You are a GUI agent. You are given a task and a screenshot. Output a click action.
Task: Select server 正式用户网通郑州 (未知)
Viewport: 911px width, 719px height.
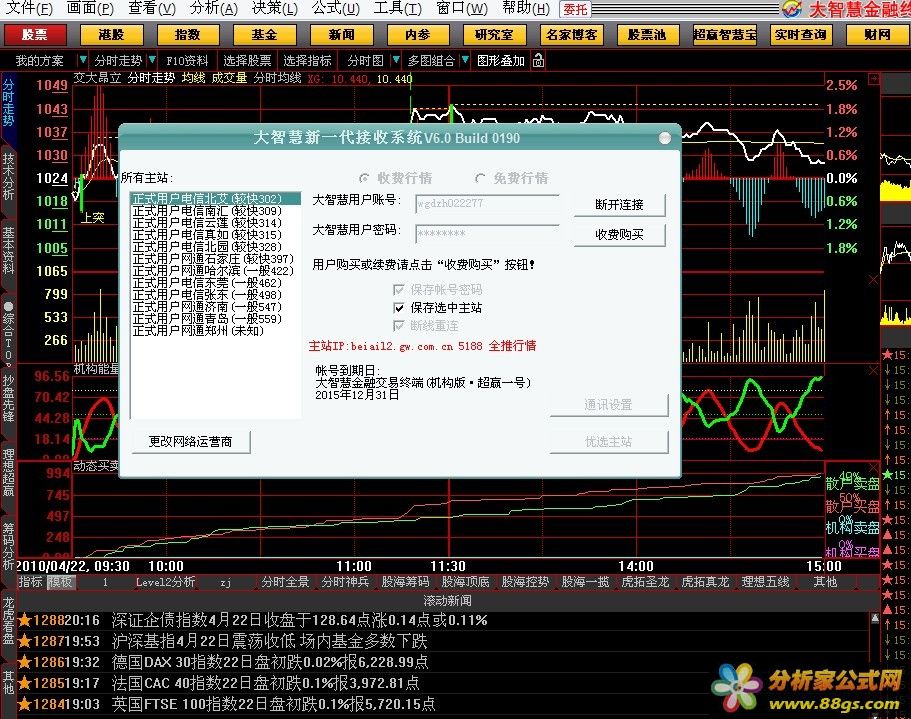[x=216, y=330]
